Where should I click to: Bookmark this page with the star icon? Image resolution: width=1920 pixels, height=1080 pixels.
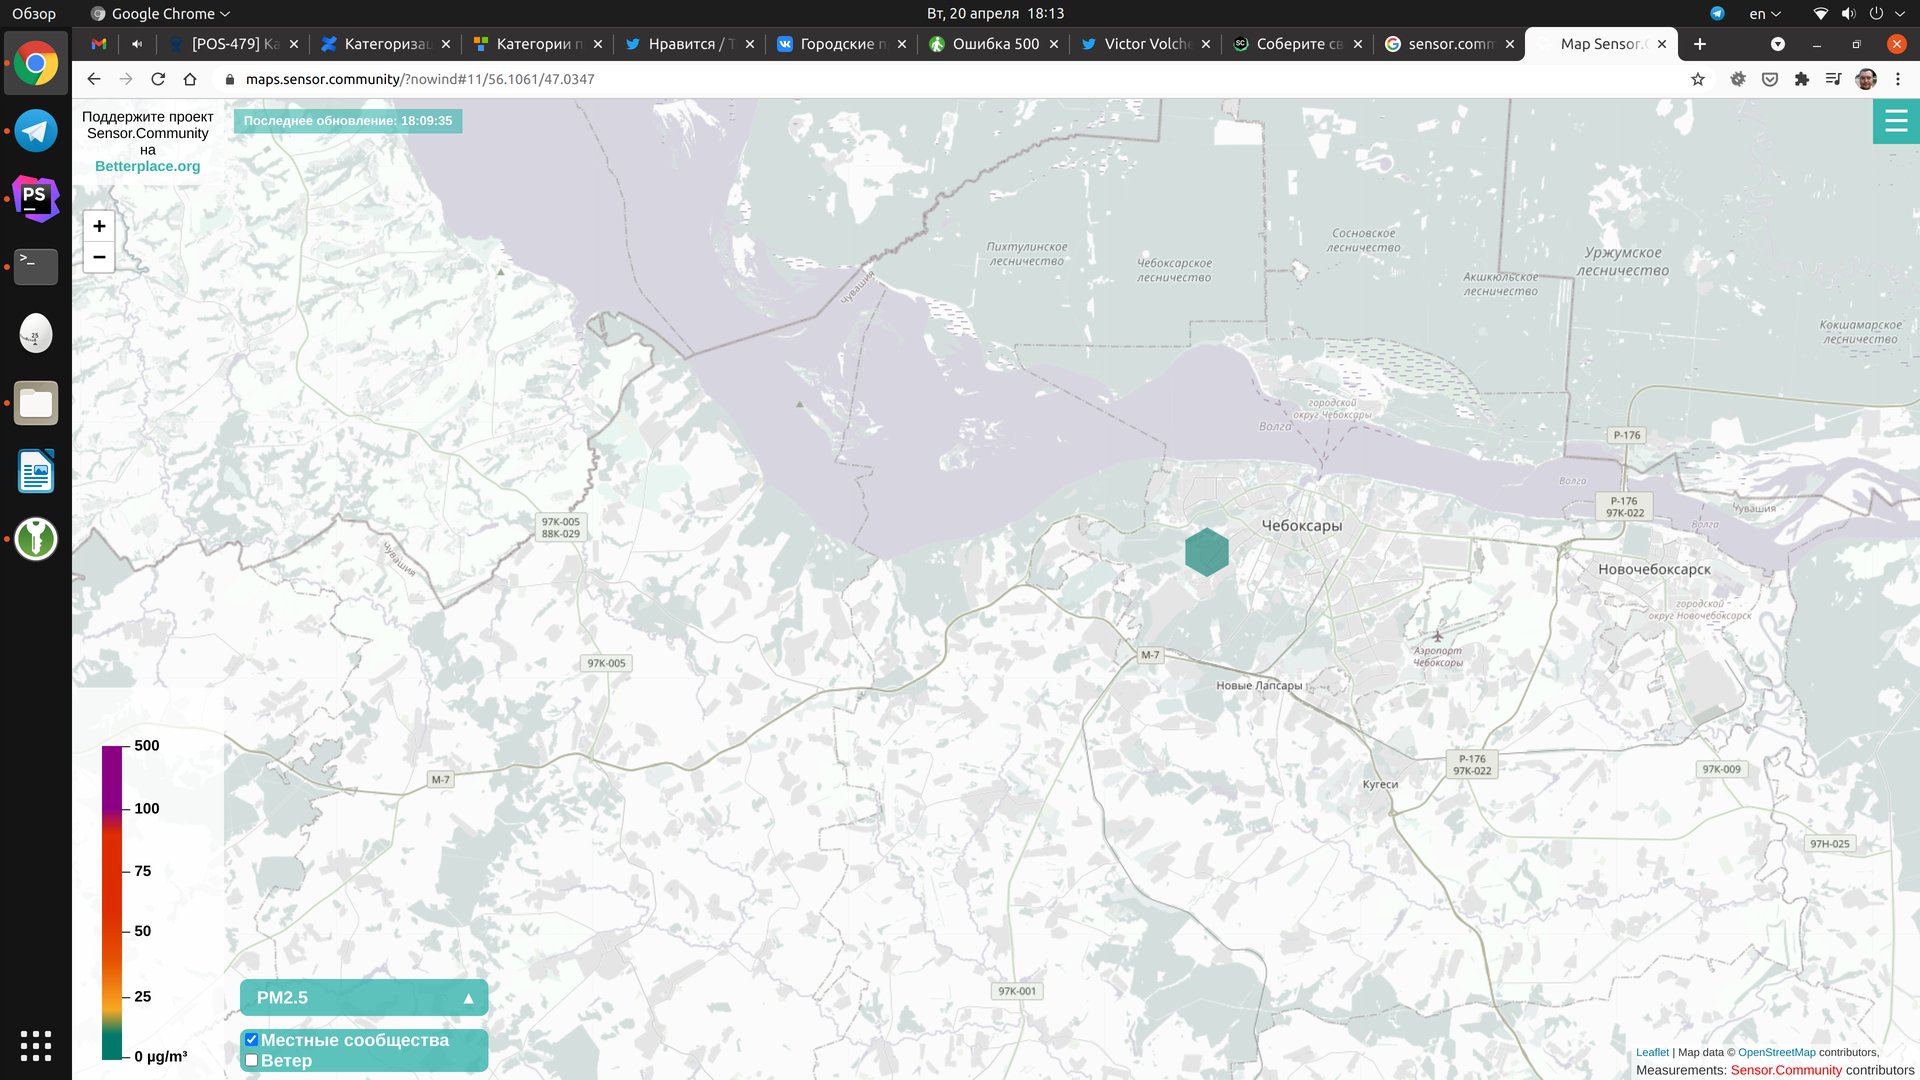pyautogui.click(x=1697, y=79)
